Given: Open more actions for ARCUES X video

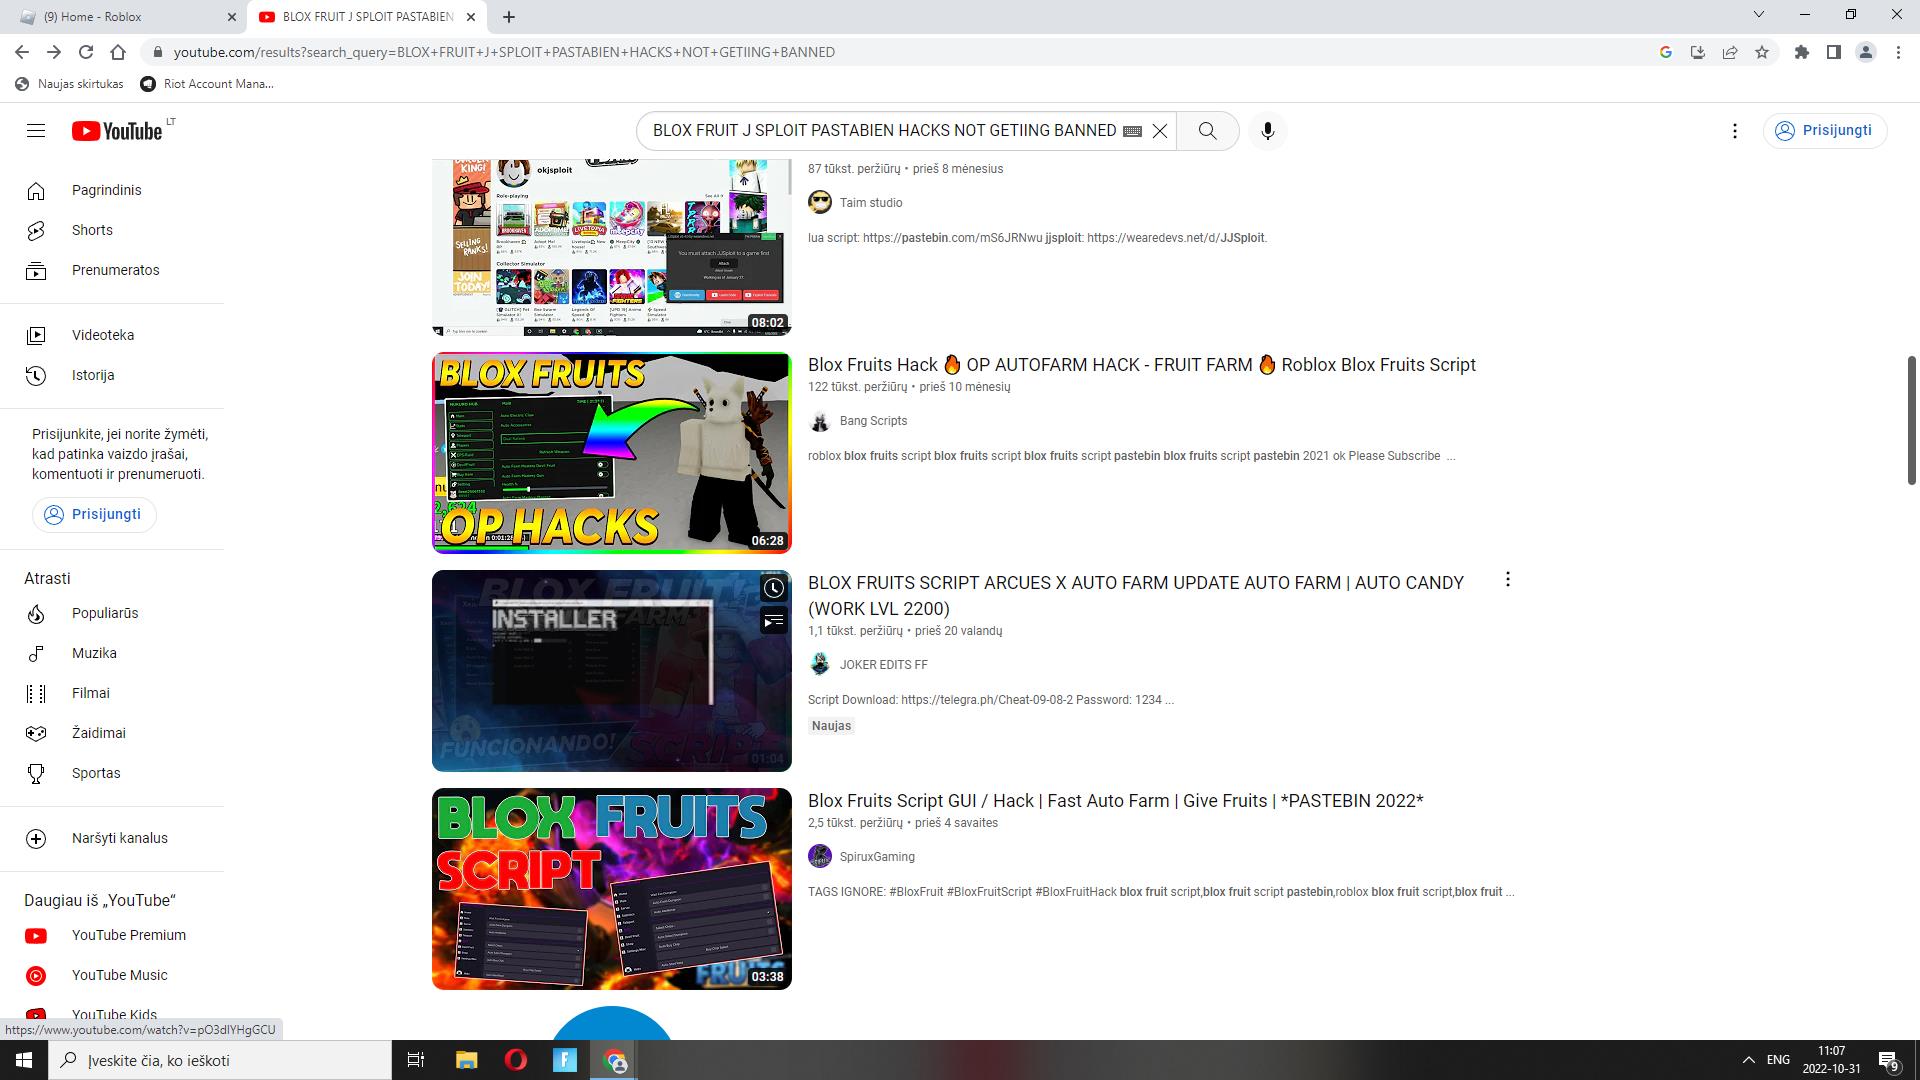Looking at the screenshot, I should [x=1507, y=580].
